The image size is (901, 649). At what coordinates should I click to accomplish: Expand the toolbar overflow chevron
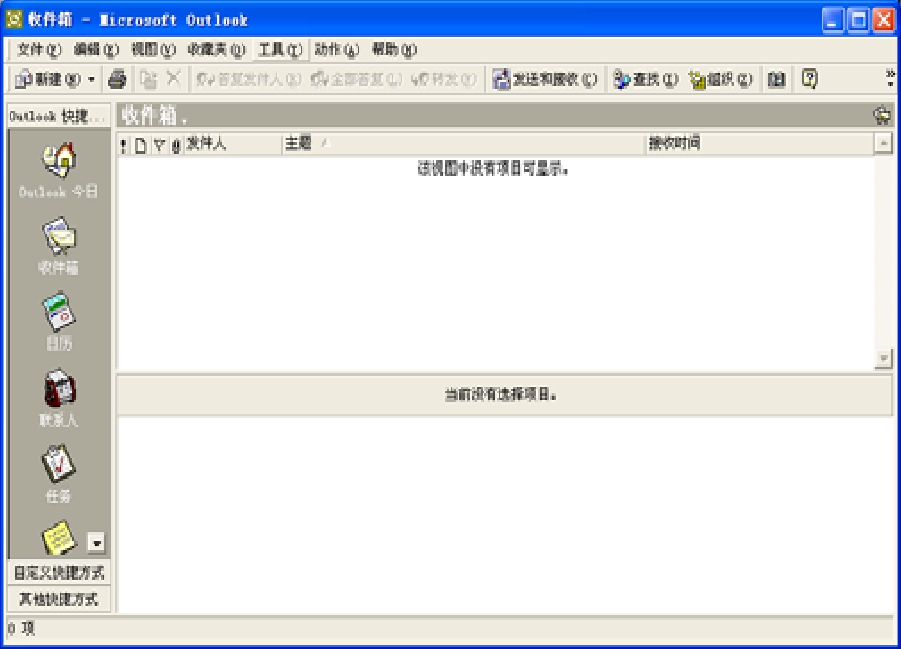coord(890,78)
